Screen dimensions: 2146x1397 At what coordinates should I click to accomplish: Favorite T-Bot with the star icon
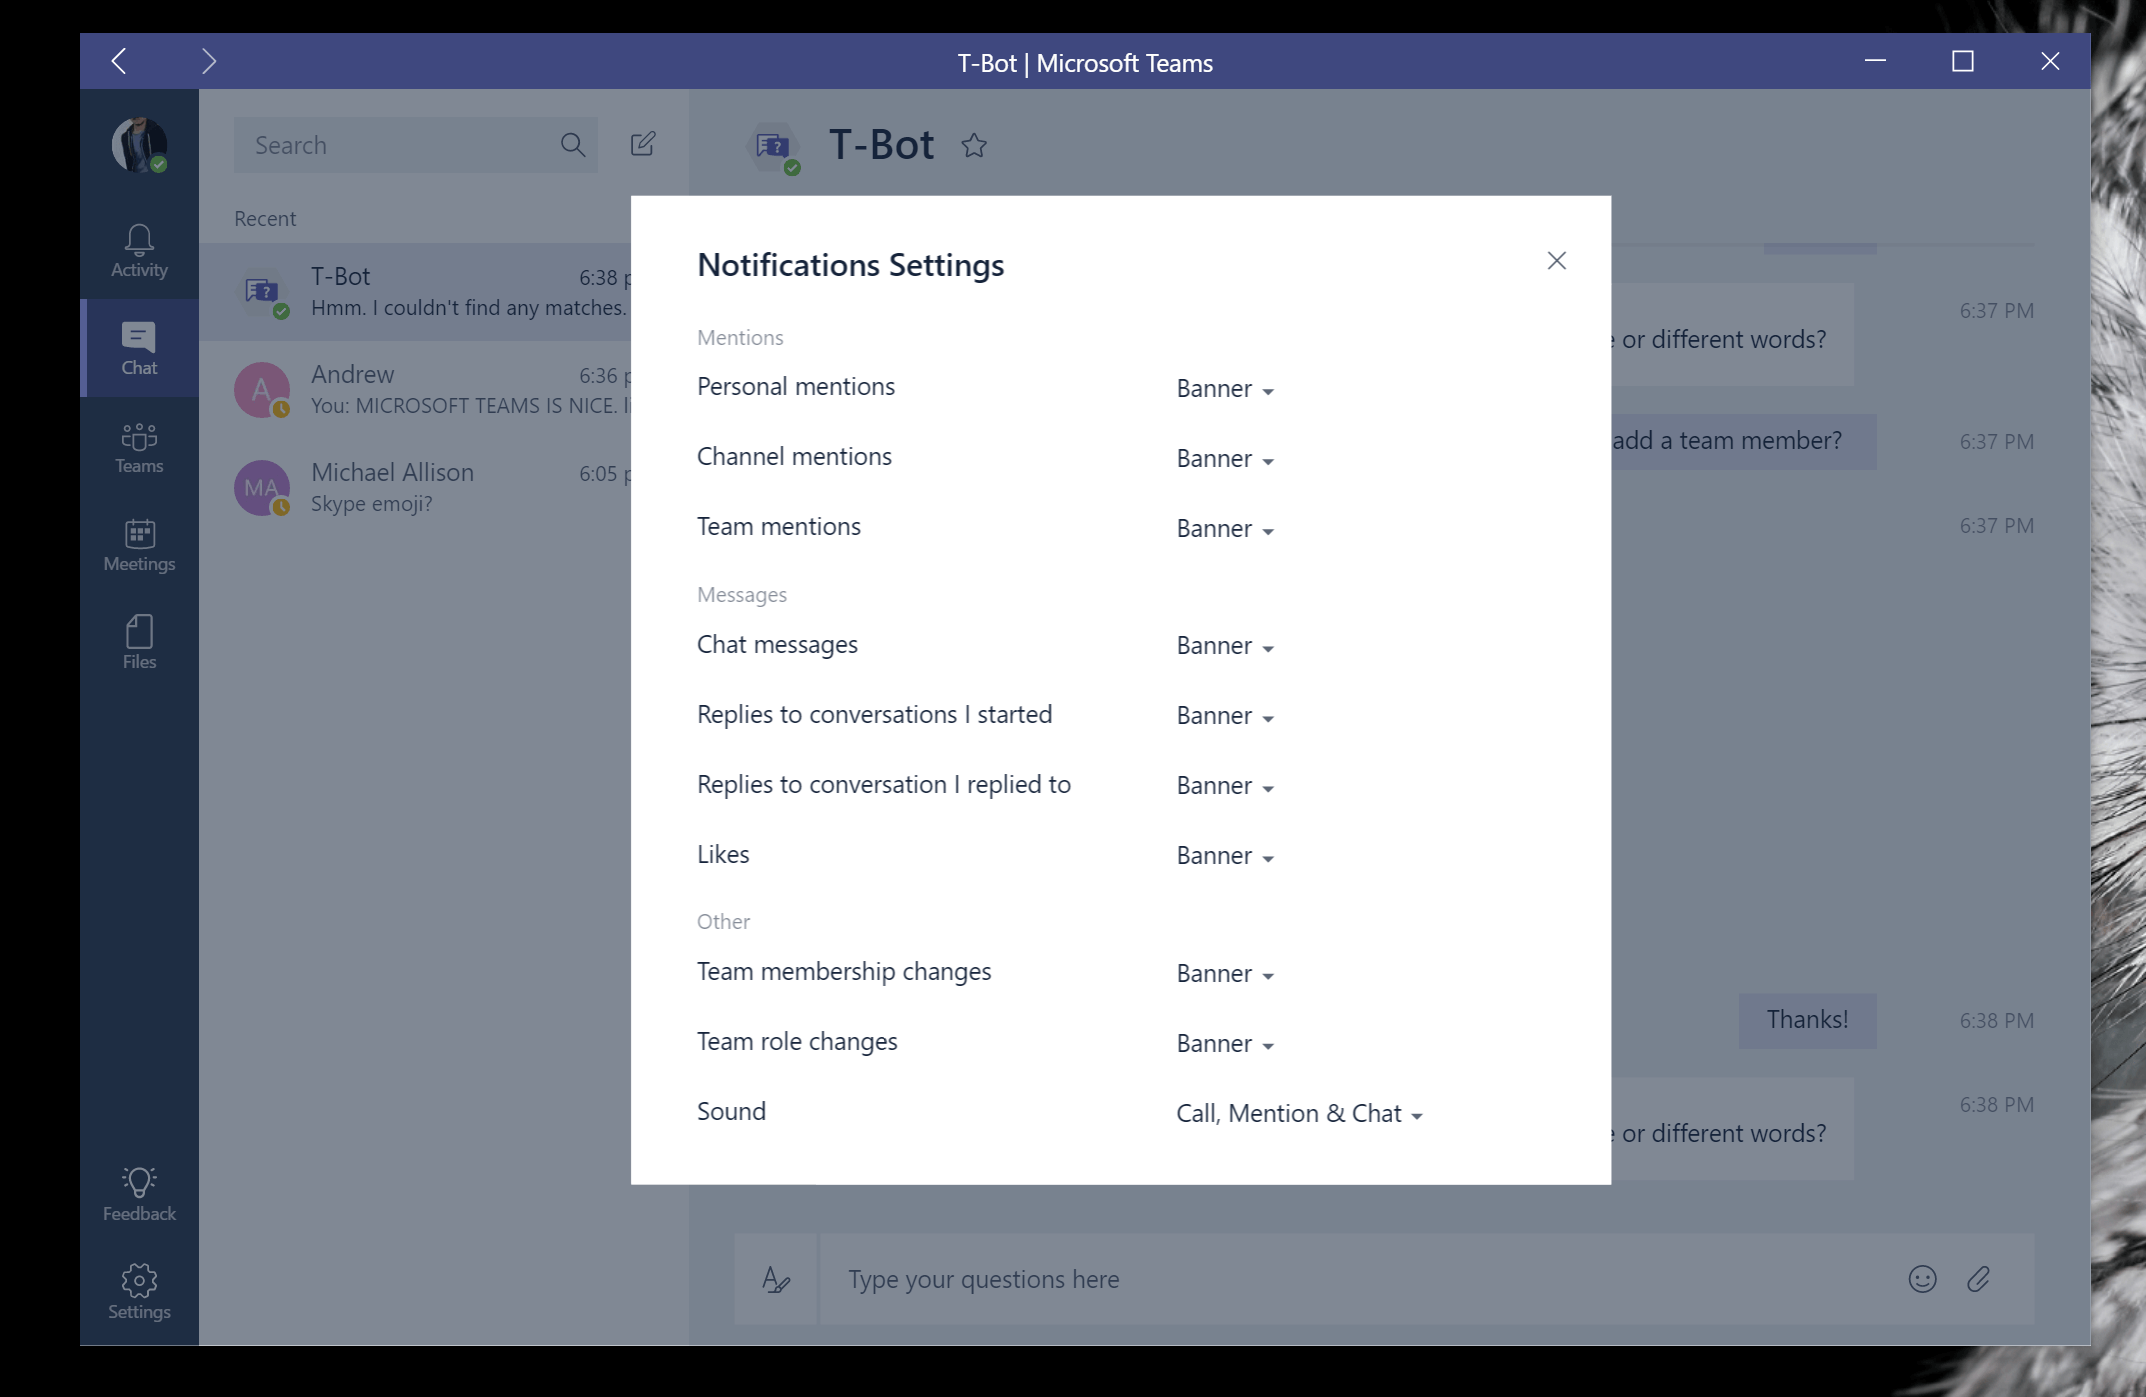tap(974, 146)
